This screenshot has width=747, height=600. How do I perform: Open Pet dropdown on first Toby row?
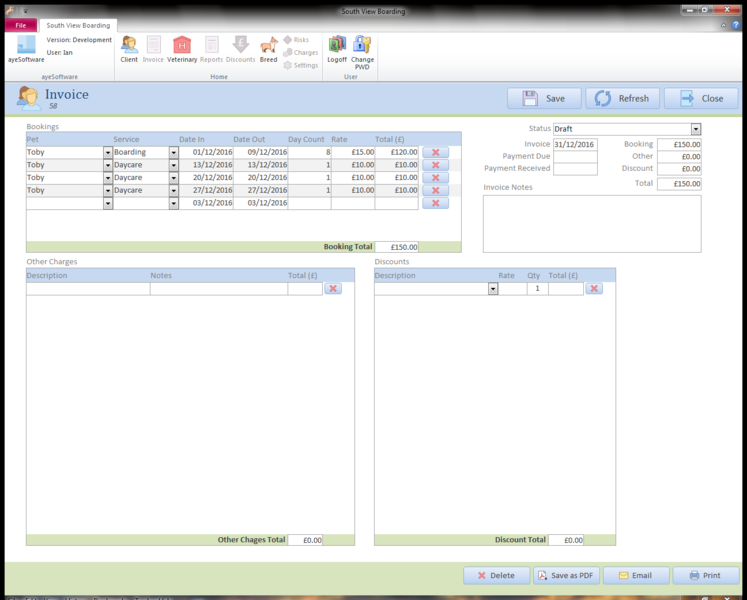point(108,152)
